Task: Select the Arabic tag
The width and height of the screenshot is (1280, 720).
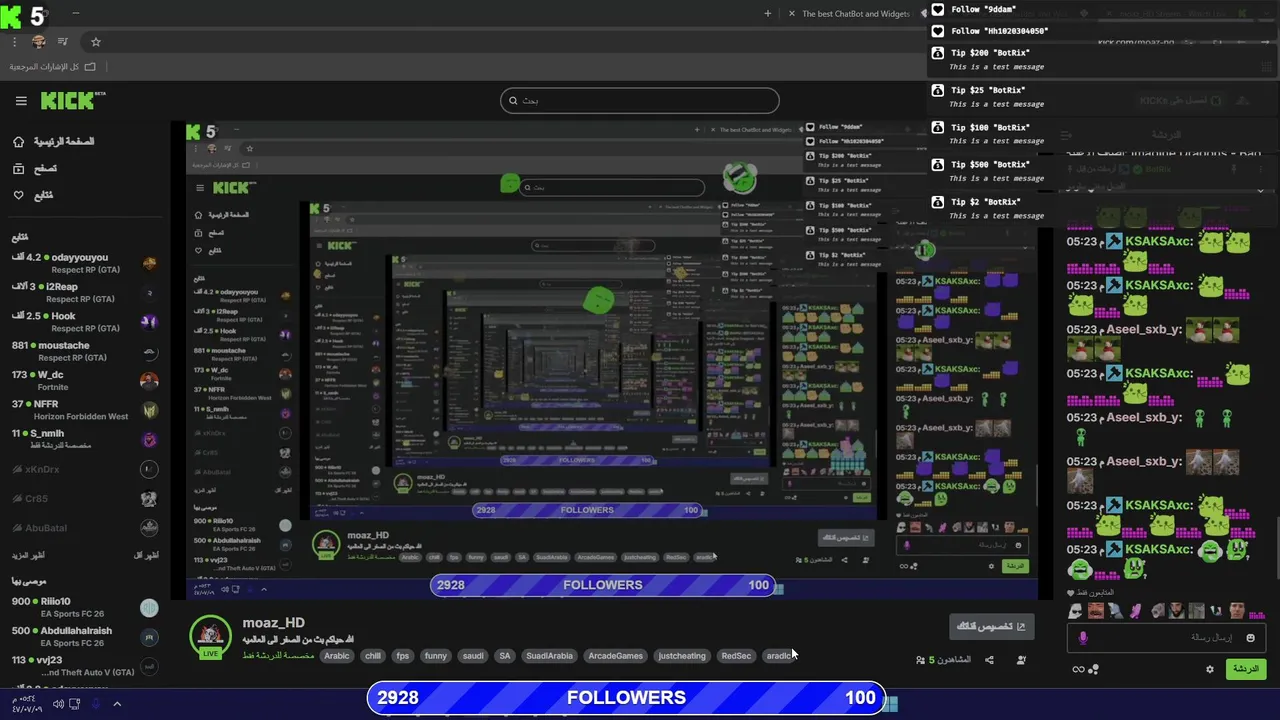Action: click(337, 656)
